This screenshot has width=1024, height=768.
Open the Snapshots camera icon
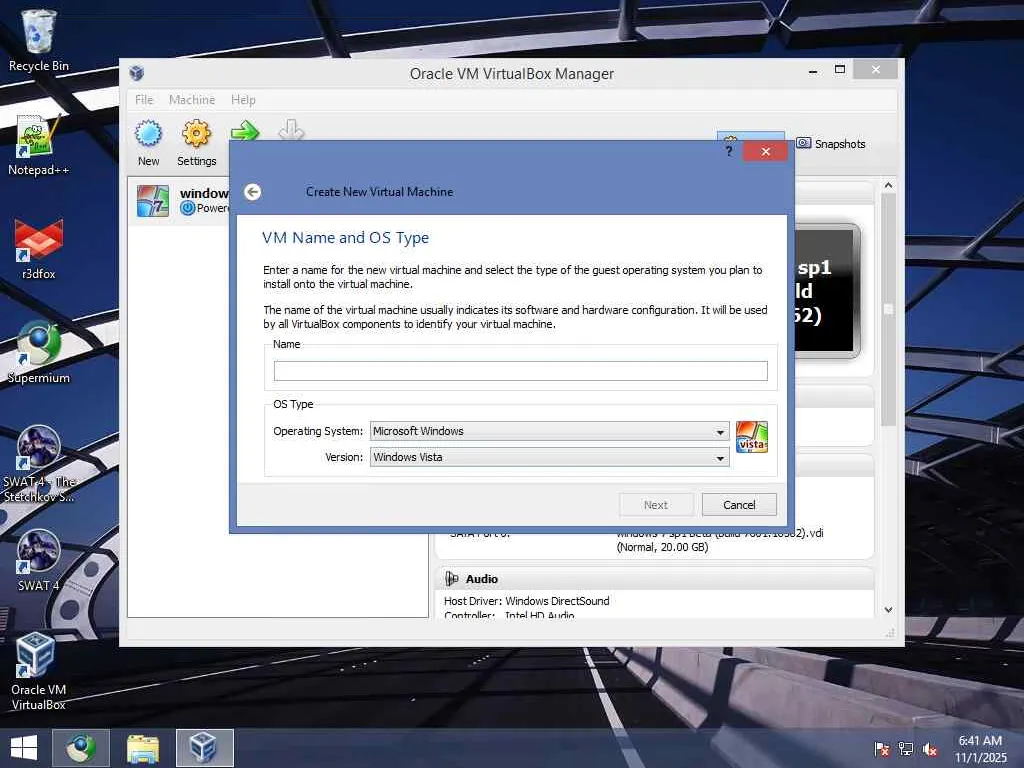[x=804, y=143]
